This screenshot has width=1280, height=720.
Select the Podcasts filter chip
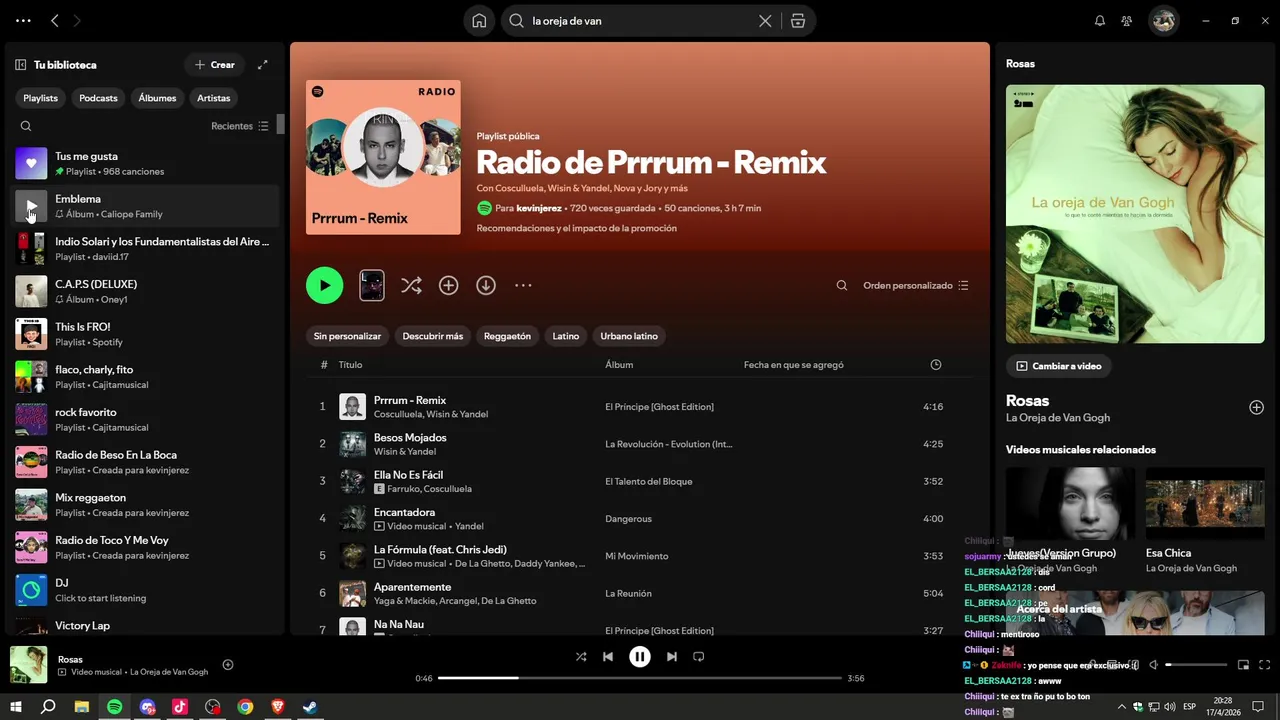click(x=98, y=98)
